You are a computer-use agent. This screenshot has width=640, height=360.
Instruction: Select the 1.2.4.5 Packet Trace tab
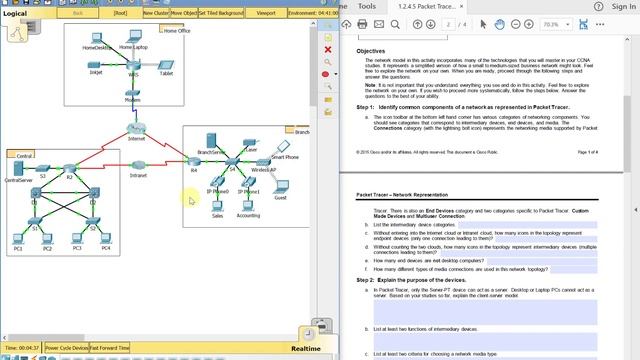coord(427,7)
